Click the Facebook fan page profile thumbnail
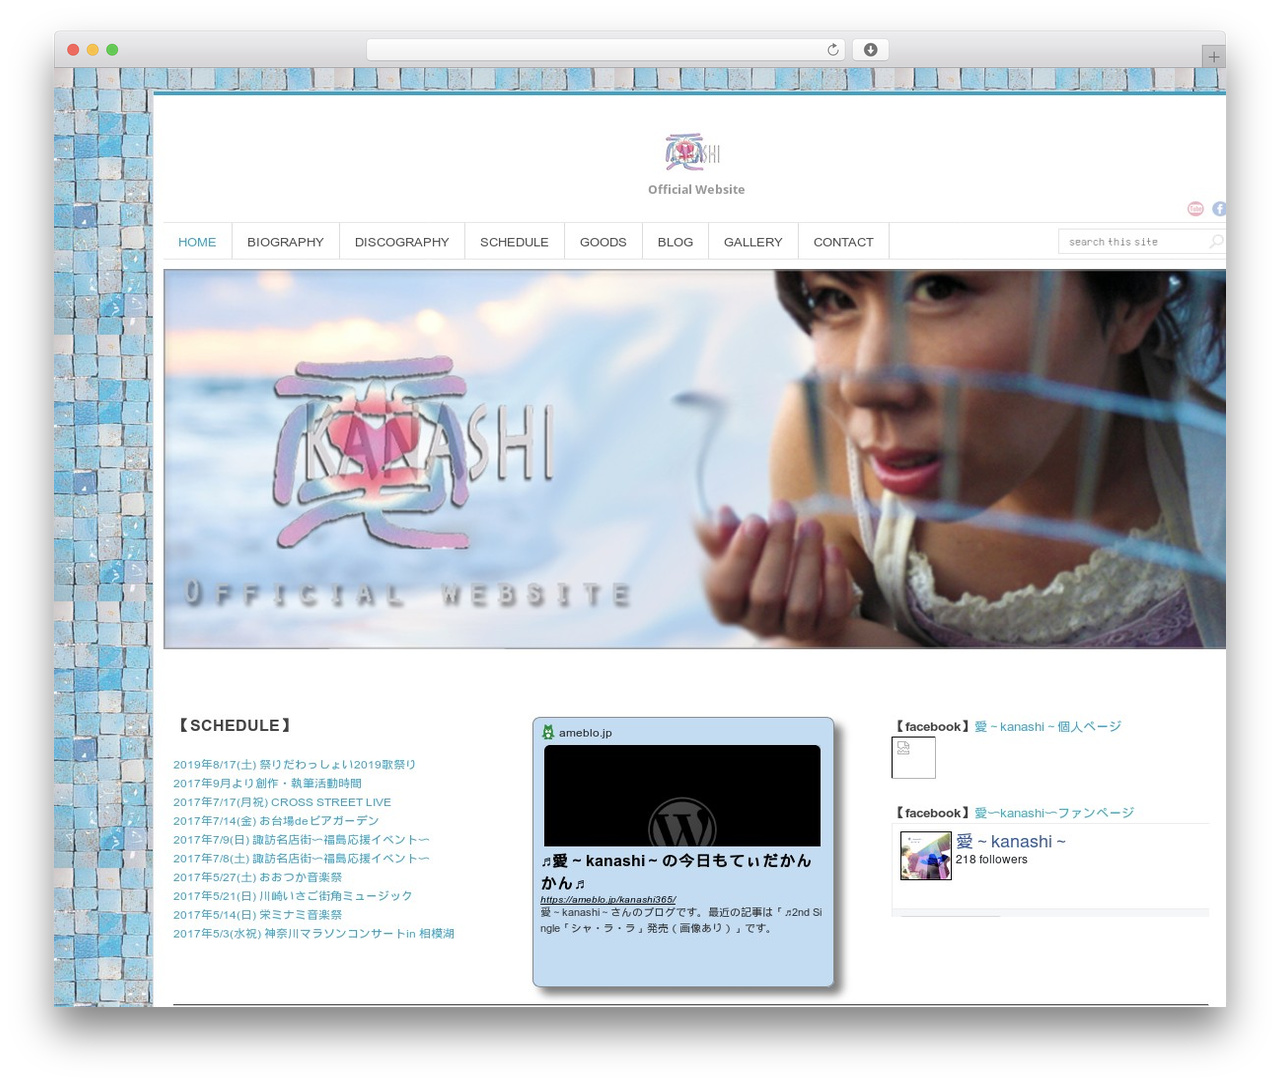Viewport: 1280px width, 1084px height. pos(925,855)
